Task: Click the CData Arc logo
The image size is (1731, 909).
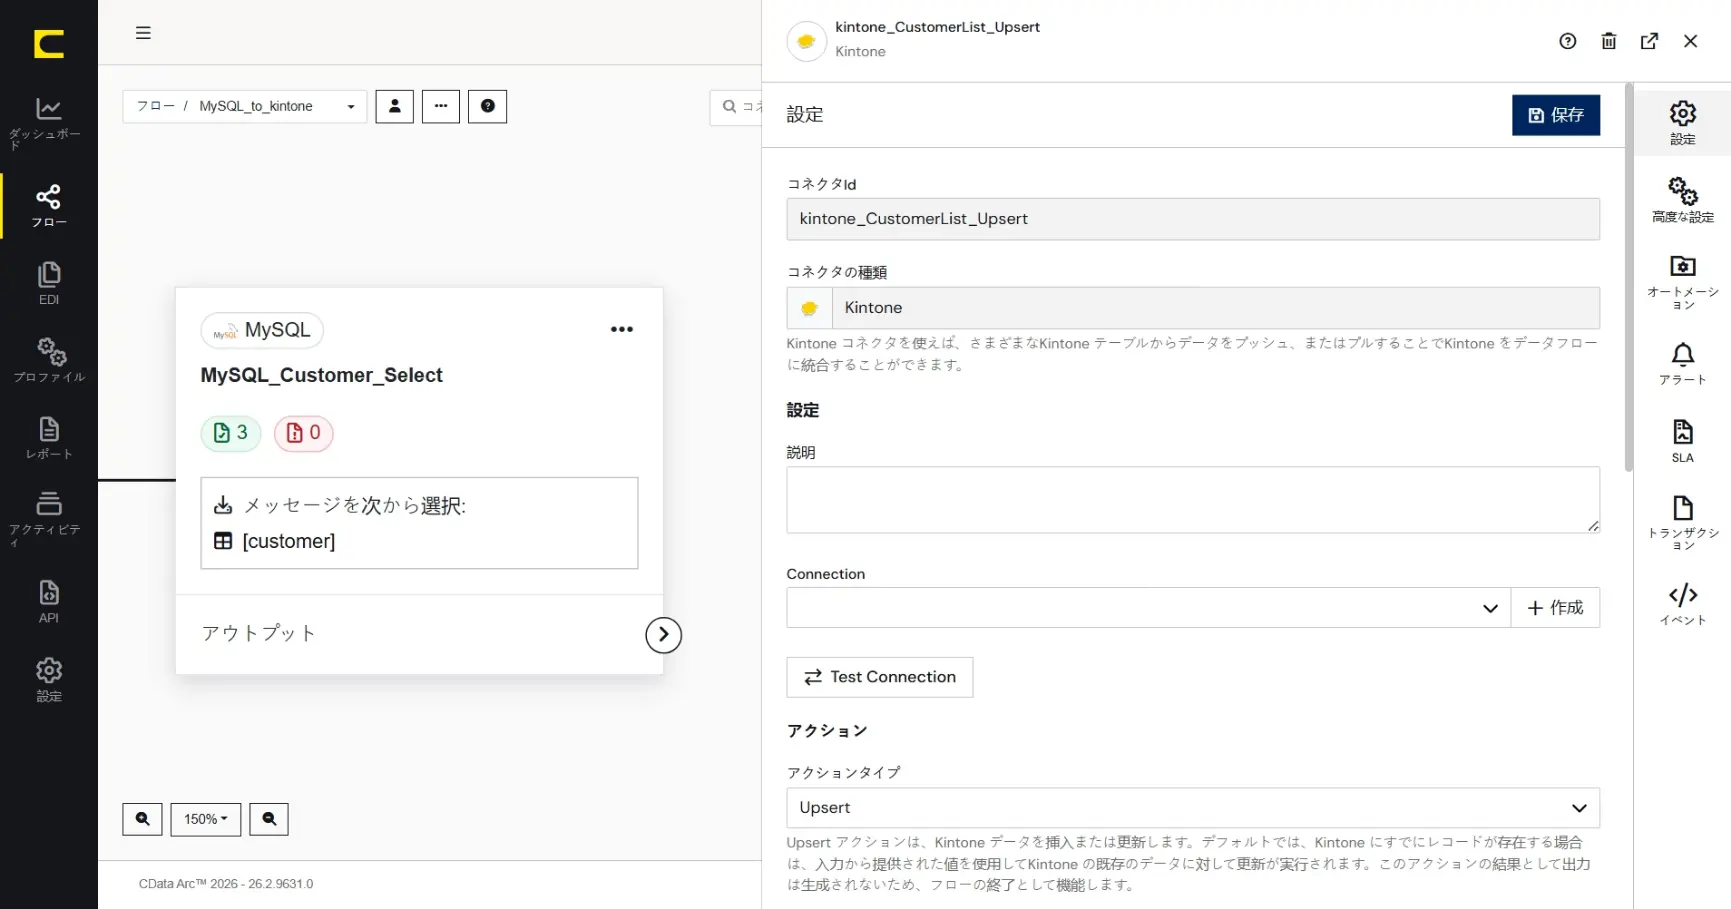Action: tap(48, 44)
